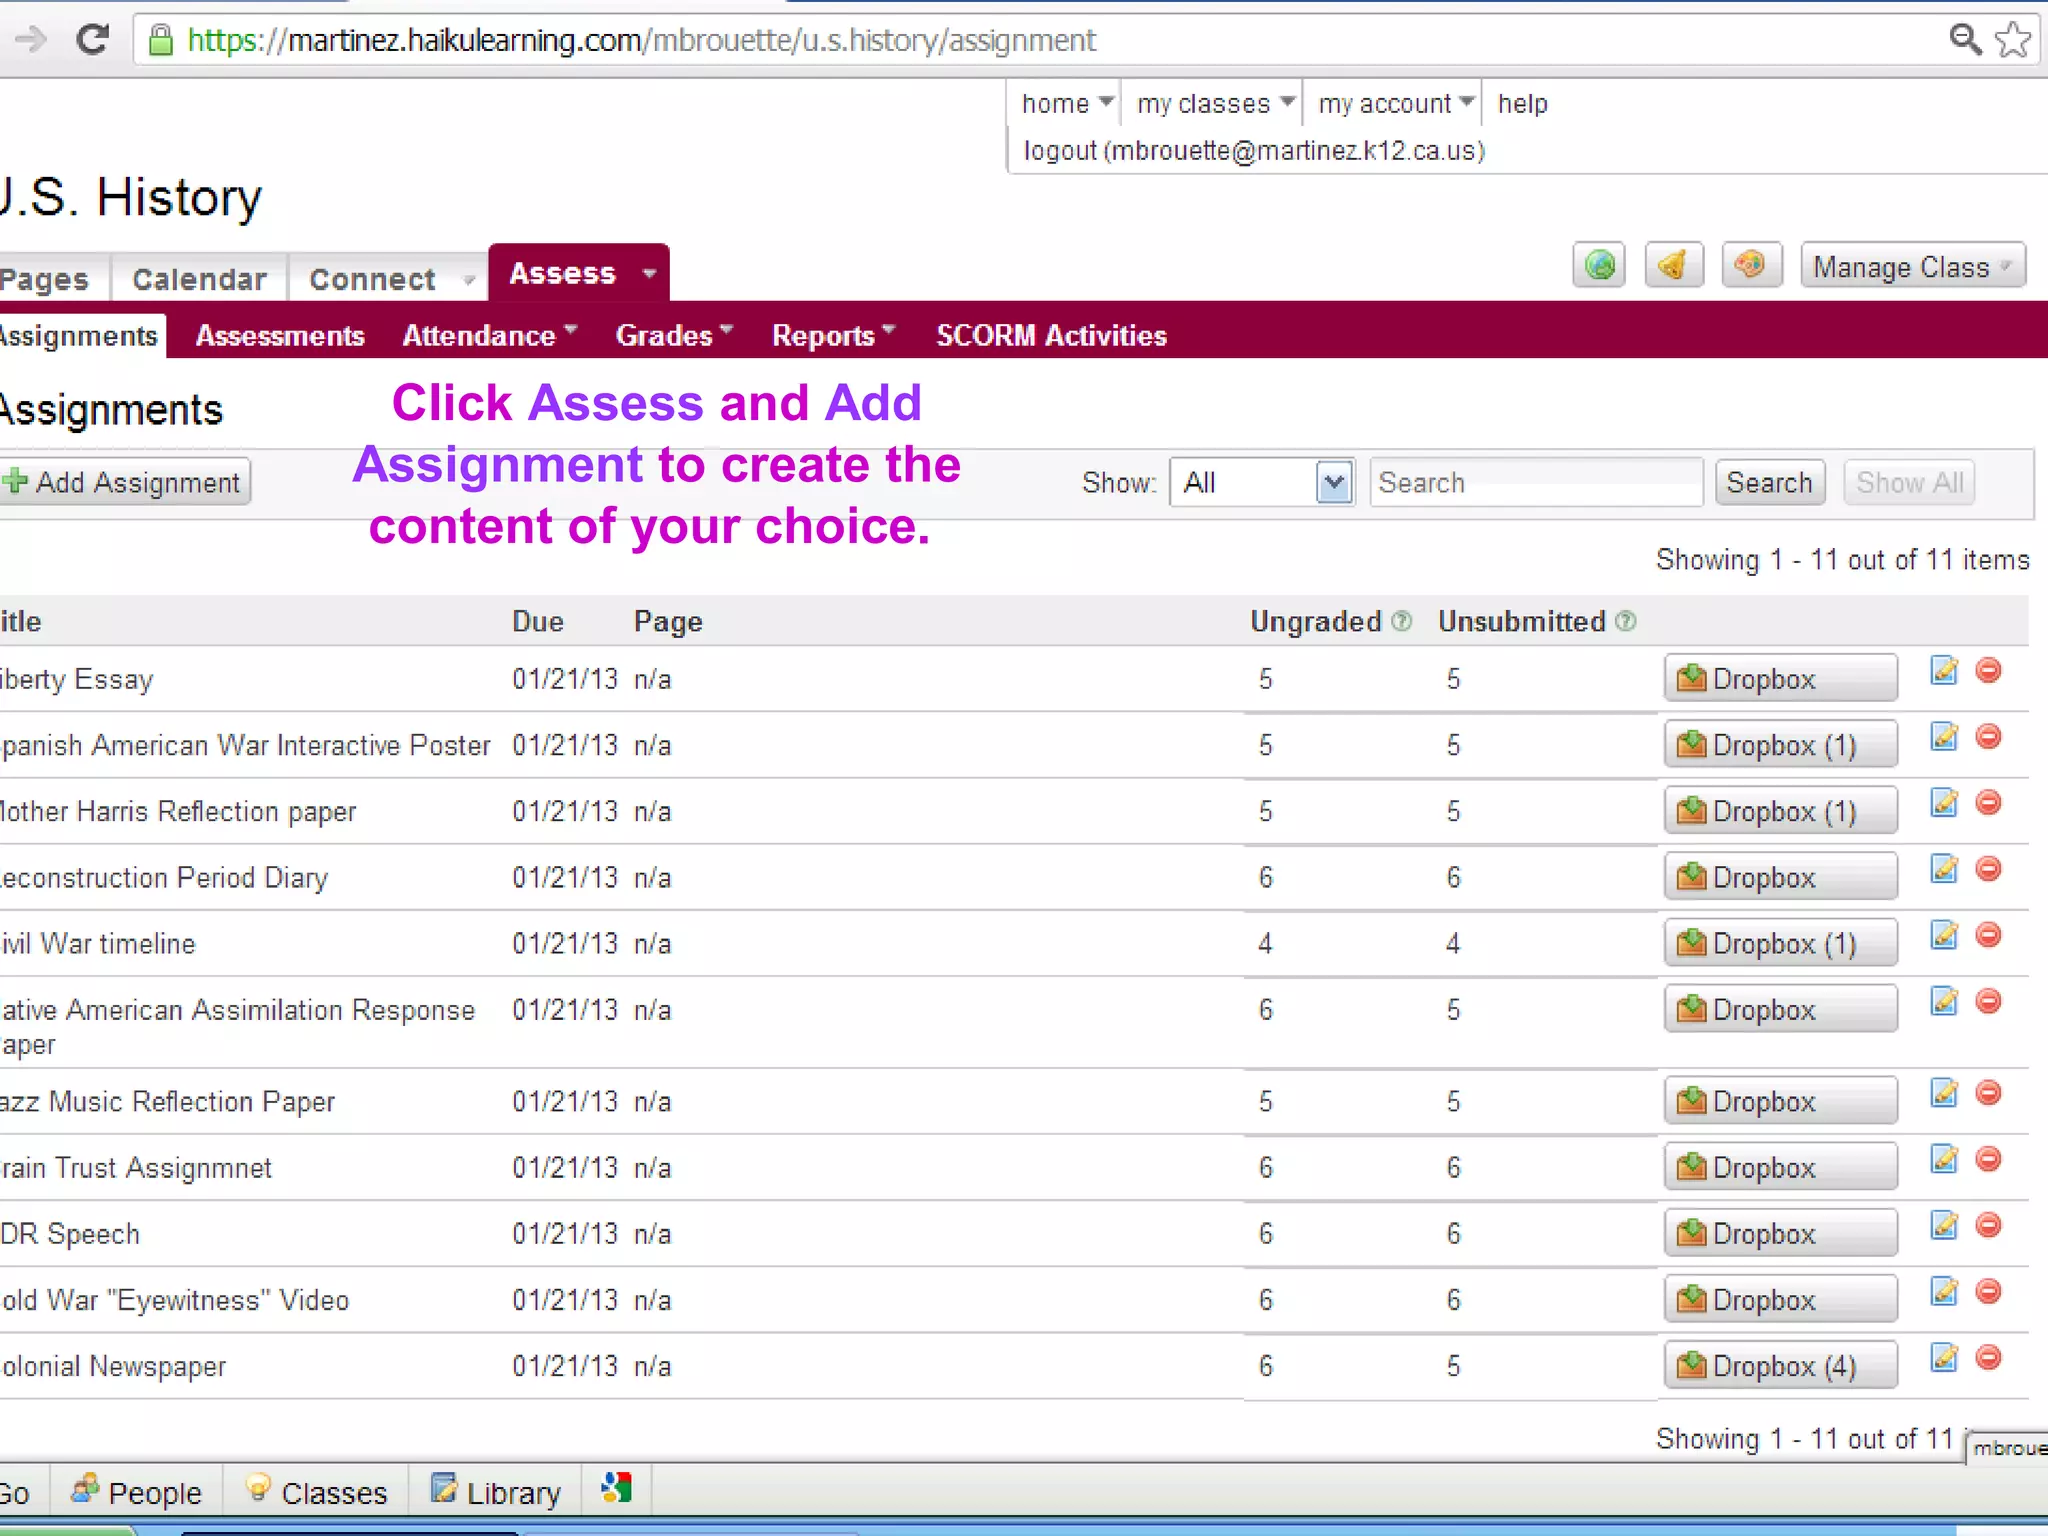Viewport: 2048px width, 1536px height.
Task: Open Library in the bottom bar
Action: click(x=496, y=1492)
